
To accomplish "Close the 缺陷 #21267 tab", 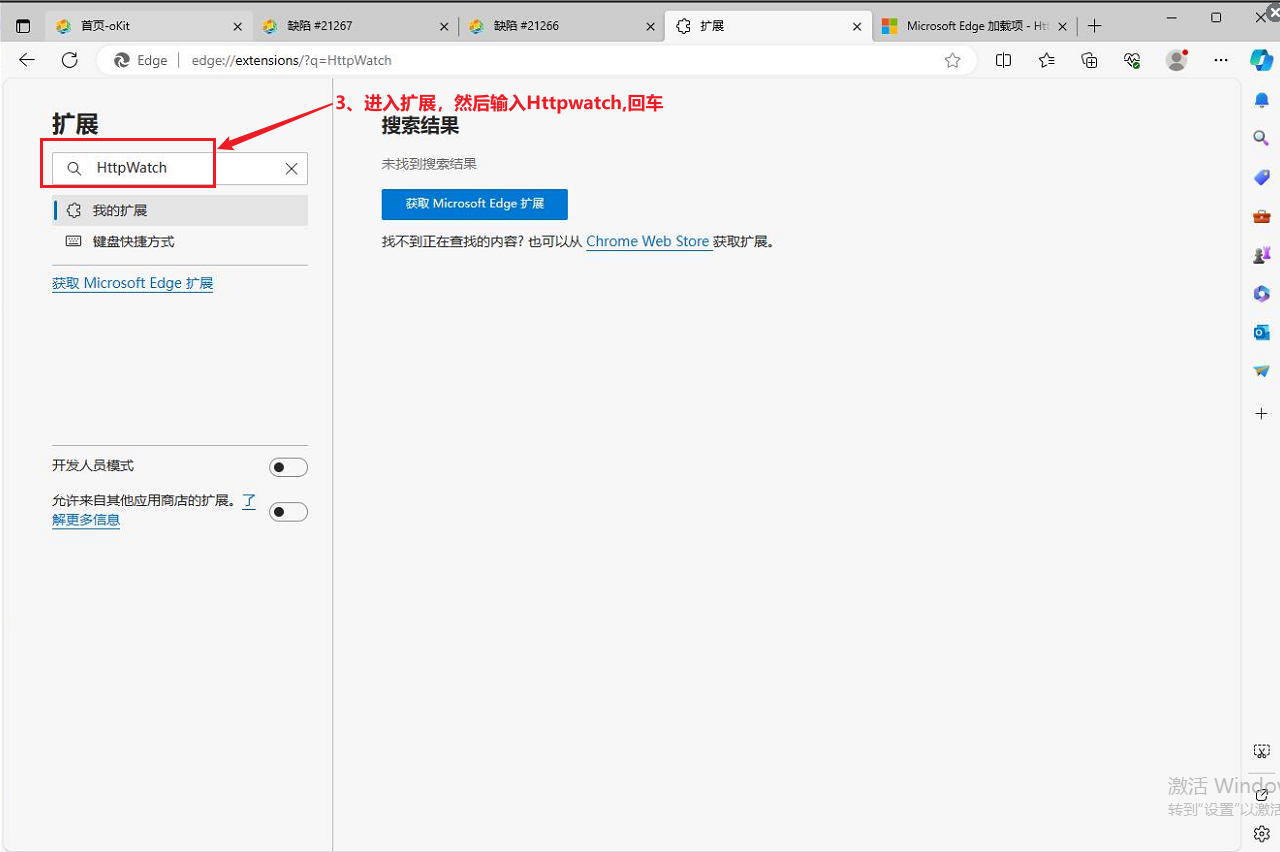I will (x=444, y=27).
